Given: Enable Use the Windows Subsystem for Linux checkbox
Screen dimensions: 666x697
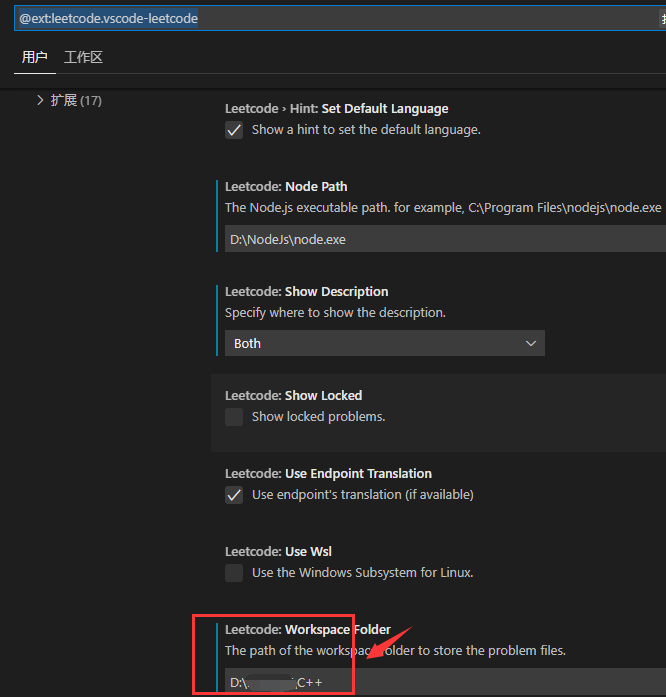Looking at the screenshot, I should coord(234,573).
